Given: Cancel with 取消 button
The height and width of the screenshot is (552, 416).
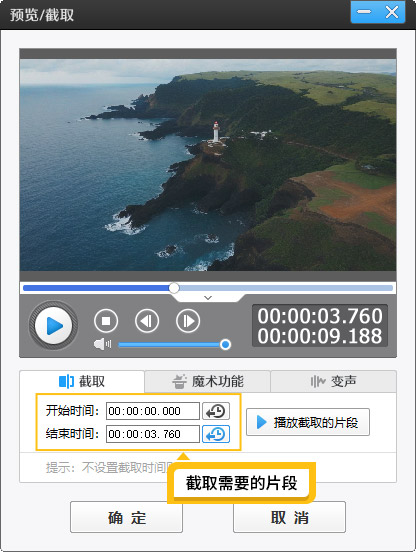Looking at the screenshot, I should 289,517.
